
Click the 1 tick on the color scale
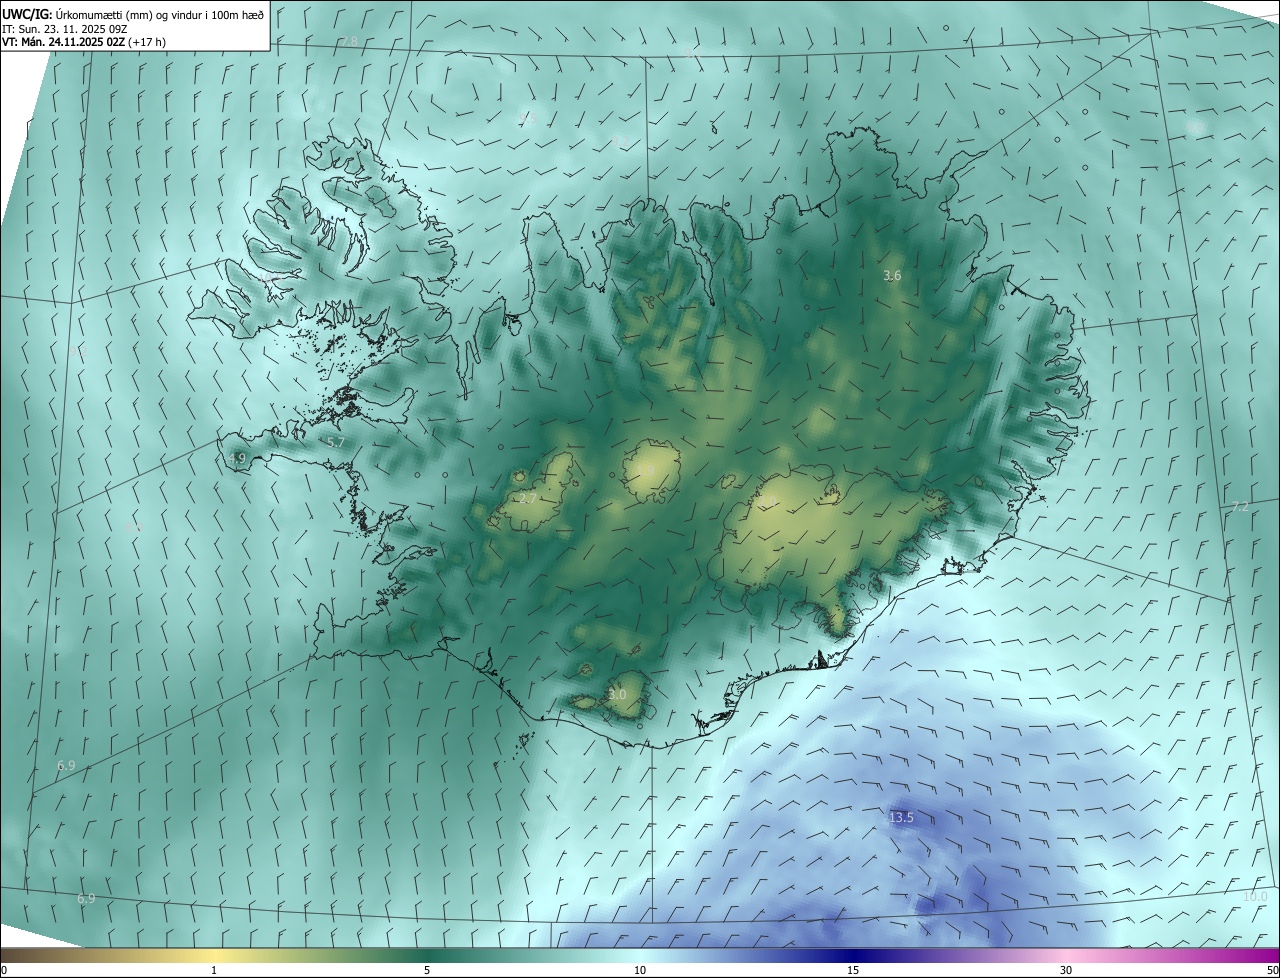[x=214, y=970]
